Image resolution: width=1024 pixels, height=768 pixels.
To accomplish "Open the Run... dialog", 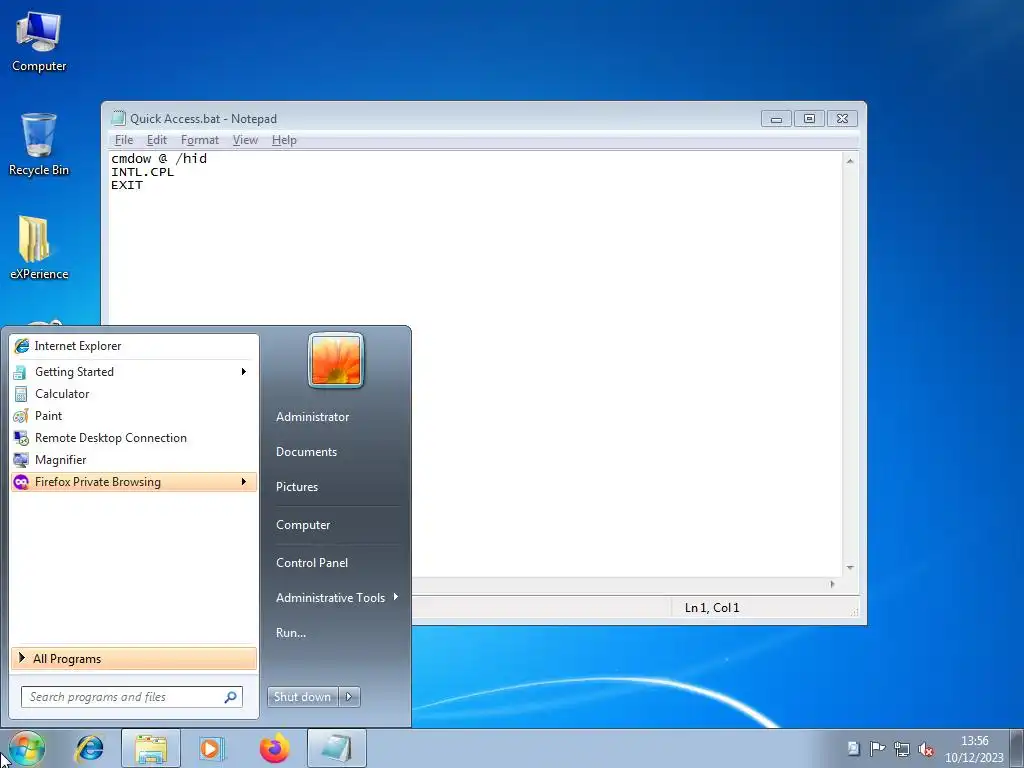I will tap(291, 633).
